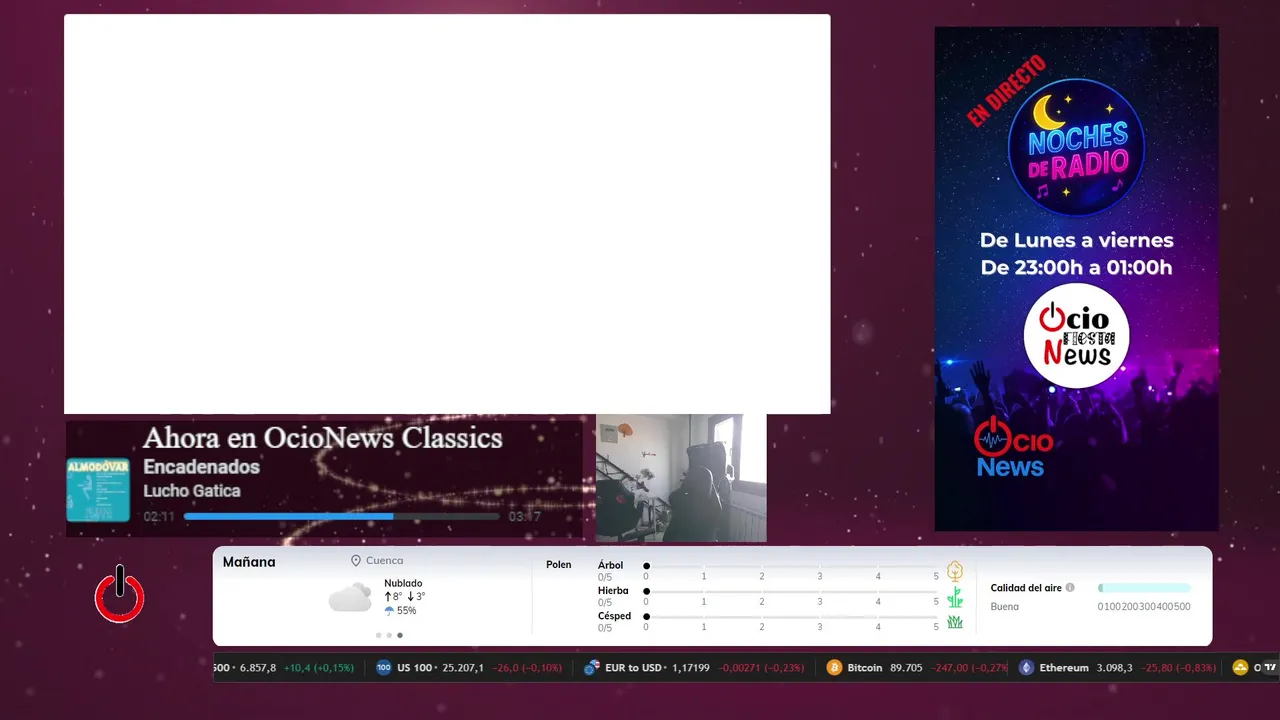Click the Bitcoin ticker label

pyautogui.click(x=864, y=668)
